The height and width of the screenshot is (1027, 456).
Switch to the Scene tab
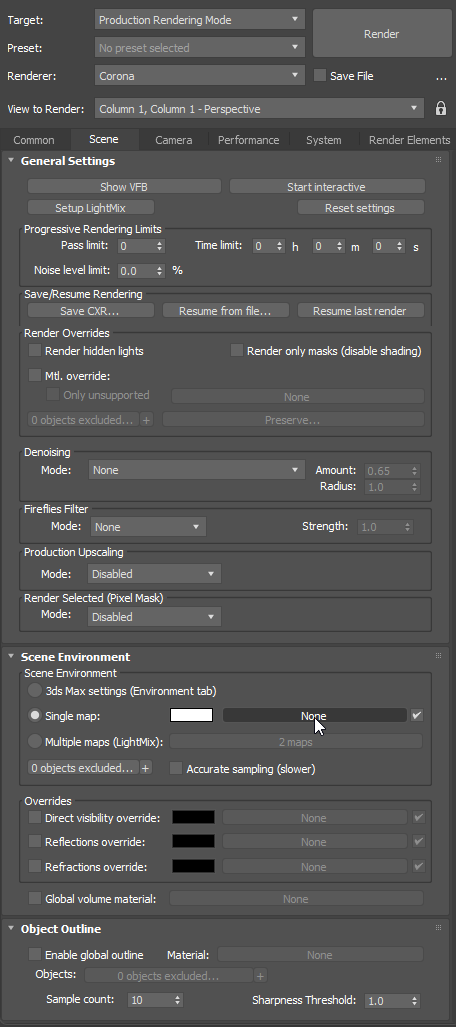coord(104,139)
